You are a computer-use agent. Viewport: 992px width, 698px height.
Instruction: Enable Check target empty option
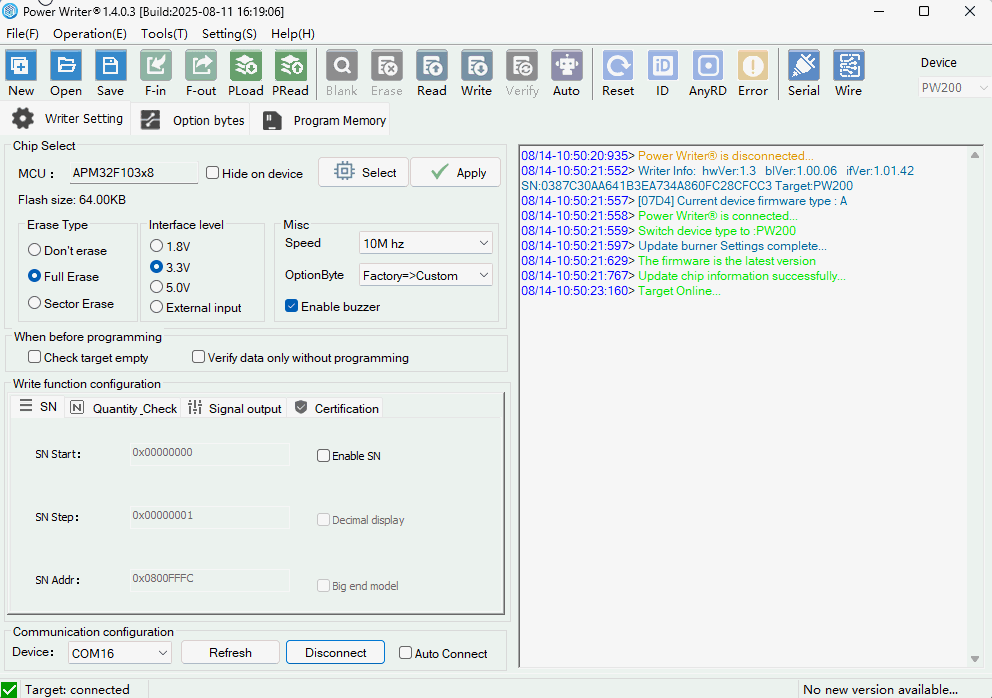[x=35, y=357]
